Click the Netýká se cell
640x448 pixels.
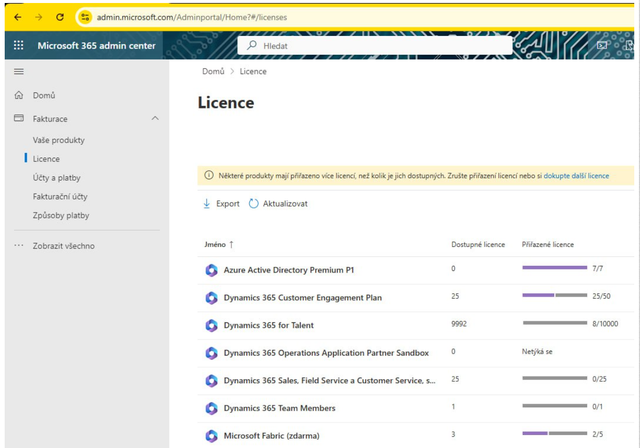tap(537, 352)
